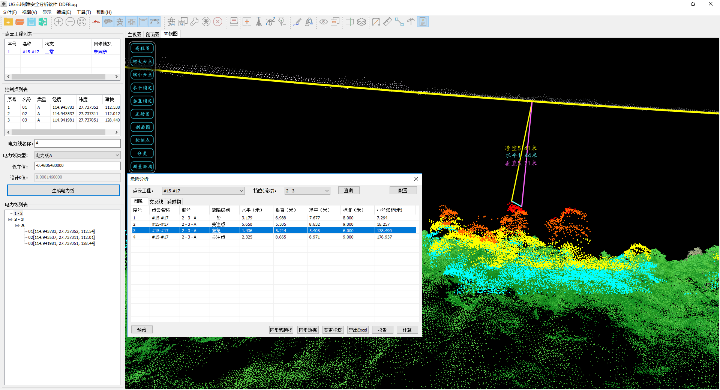The image size is (720, 390).
Task: Click the tower pylon toolbar icon
Action: point(259,22)
